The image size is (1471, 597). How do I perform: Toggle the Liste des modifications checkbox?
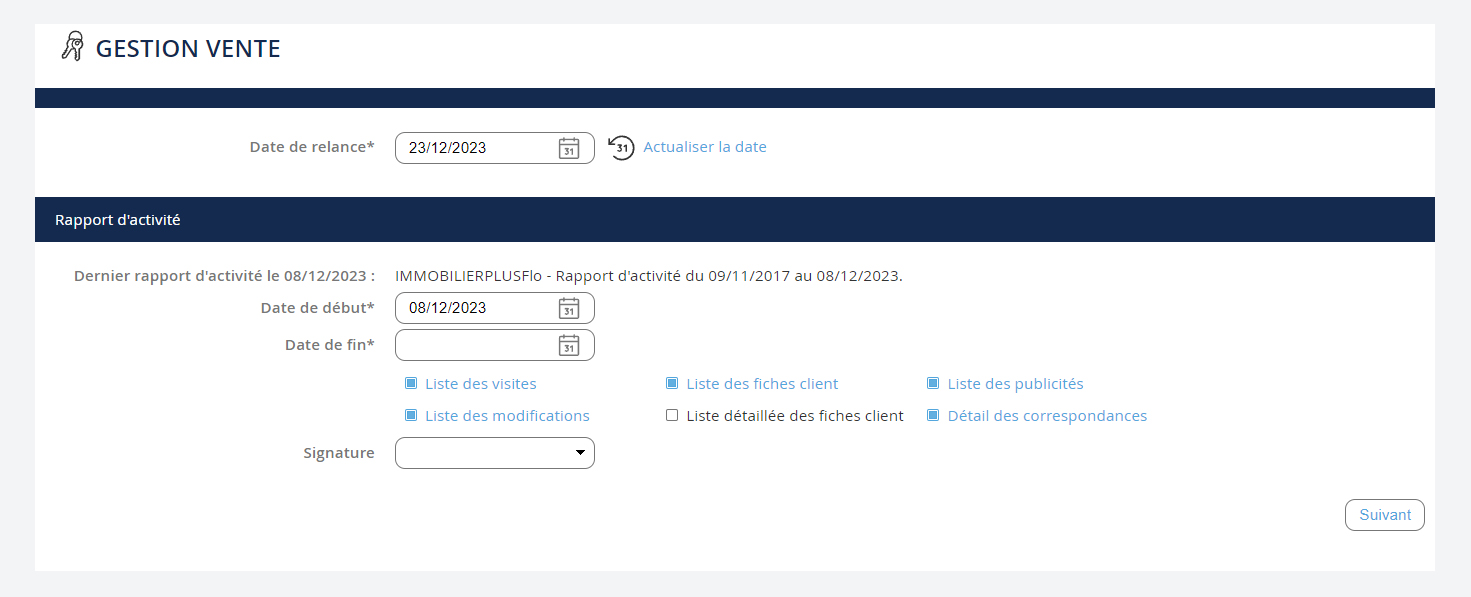411,416
